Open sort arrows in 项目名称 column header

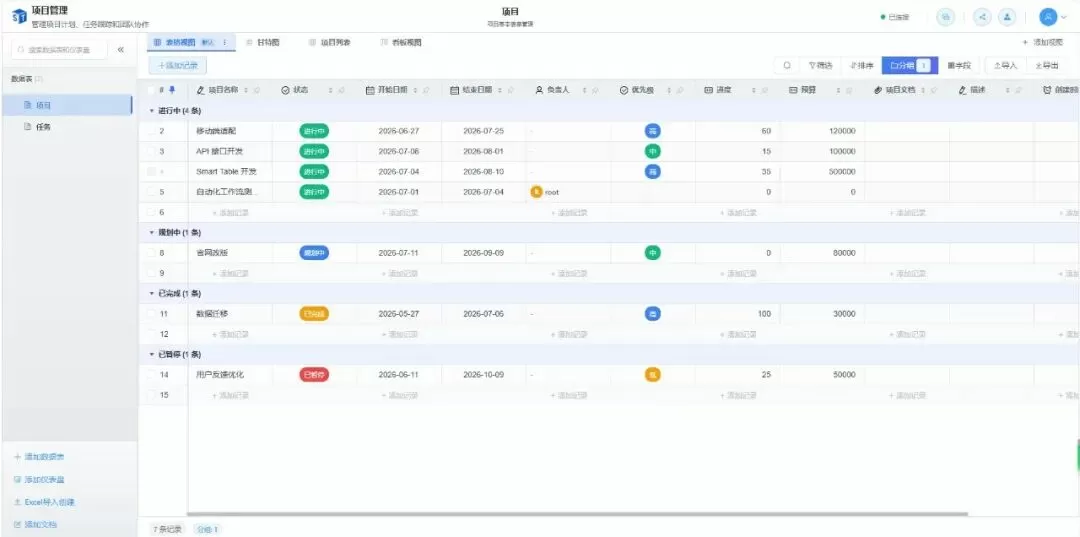click(246, 90)
